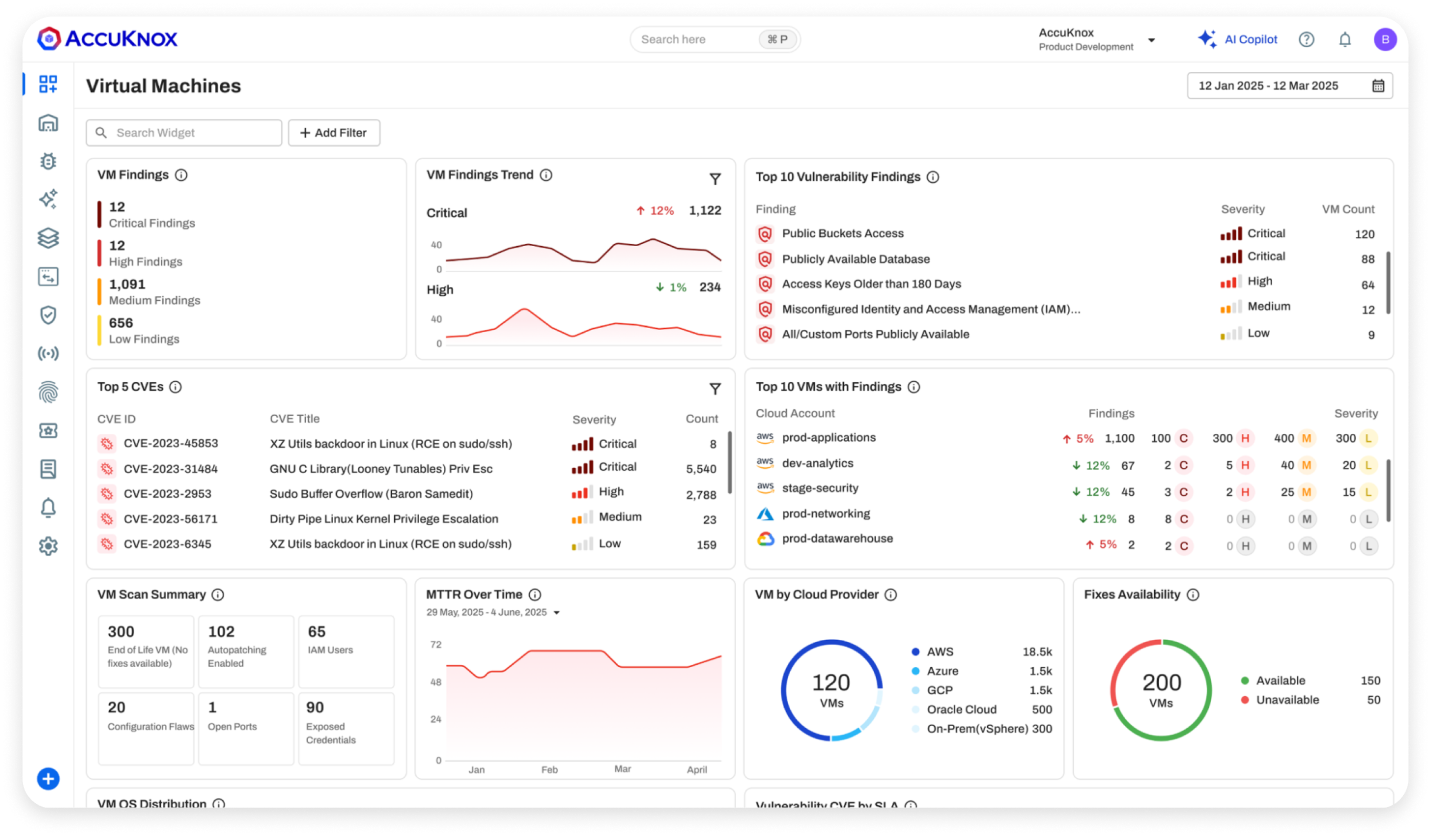Click the notifications bell in the sidebar
1431x837 pixels.
[x=47, y=507]
